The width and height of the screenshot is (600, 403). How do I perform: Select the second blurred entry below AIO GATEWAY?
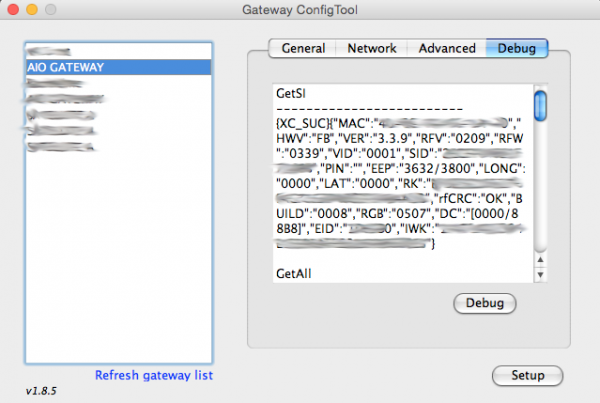point(65,99)
